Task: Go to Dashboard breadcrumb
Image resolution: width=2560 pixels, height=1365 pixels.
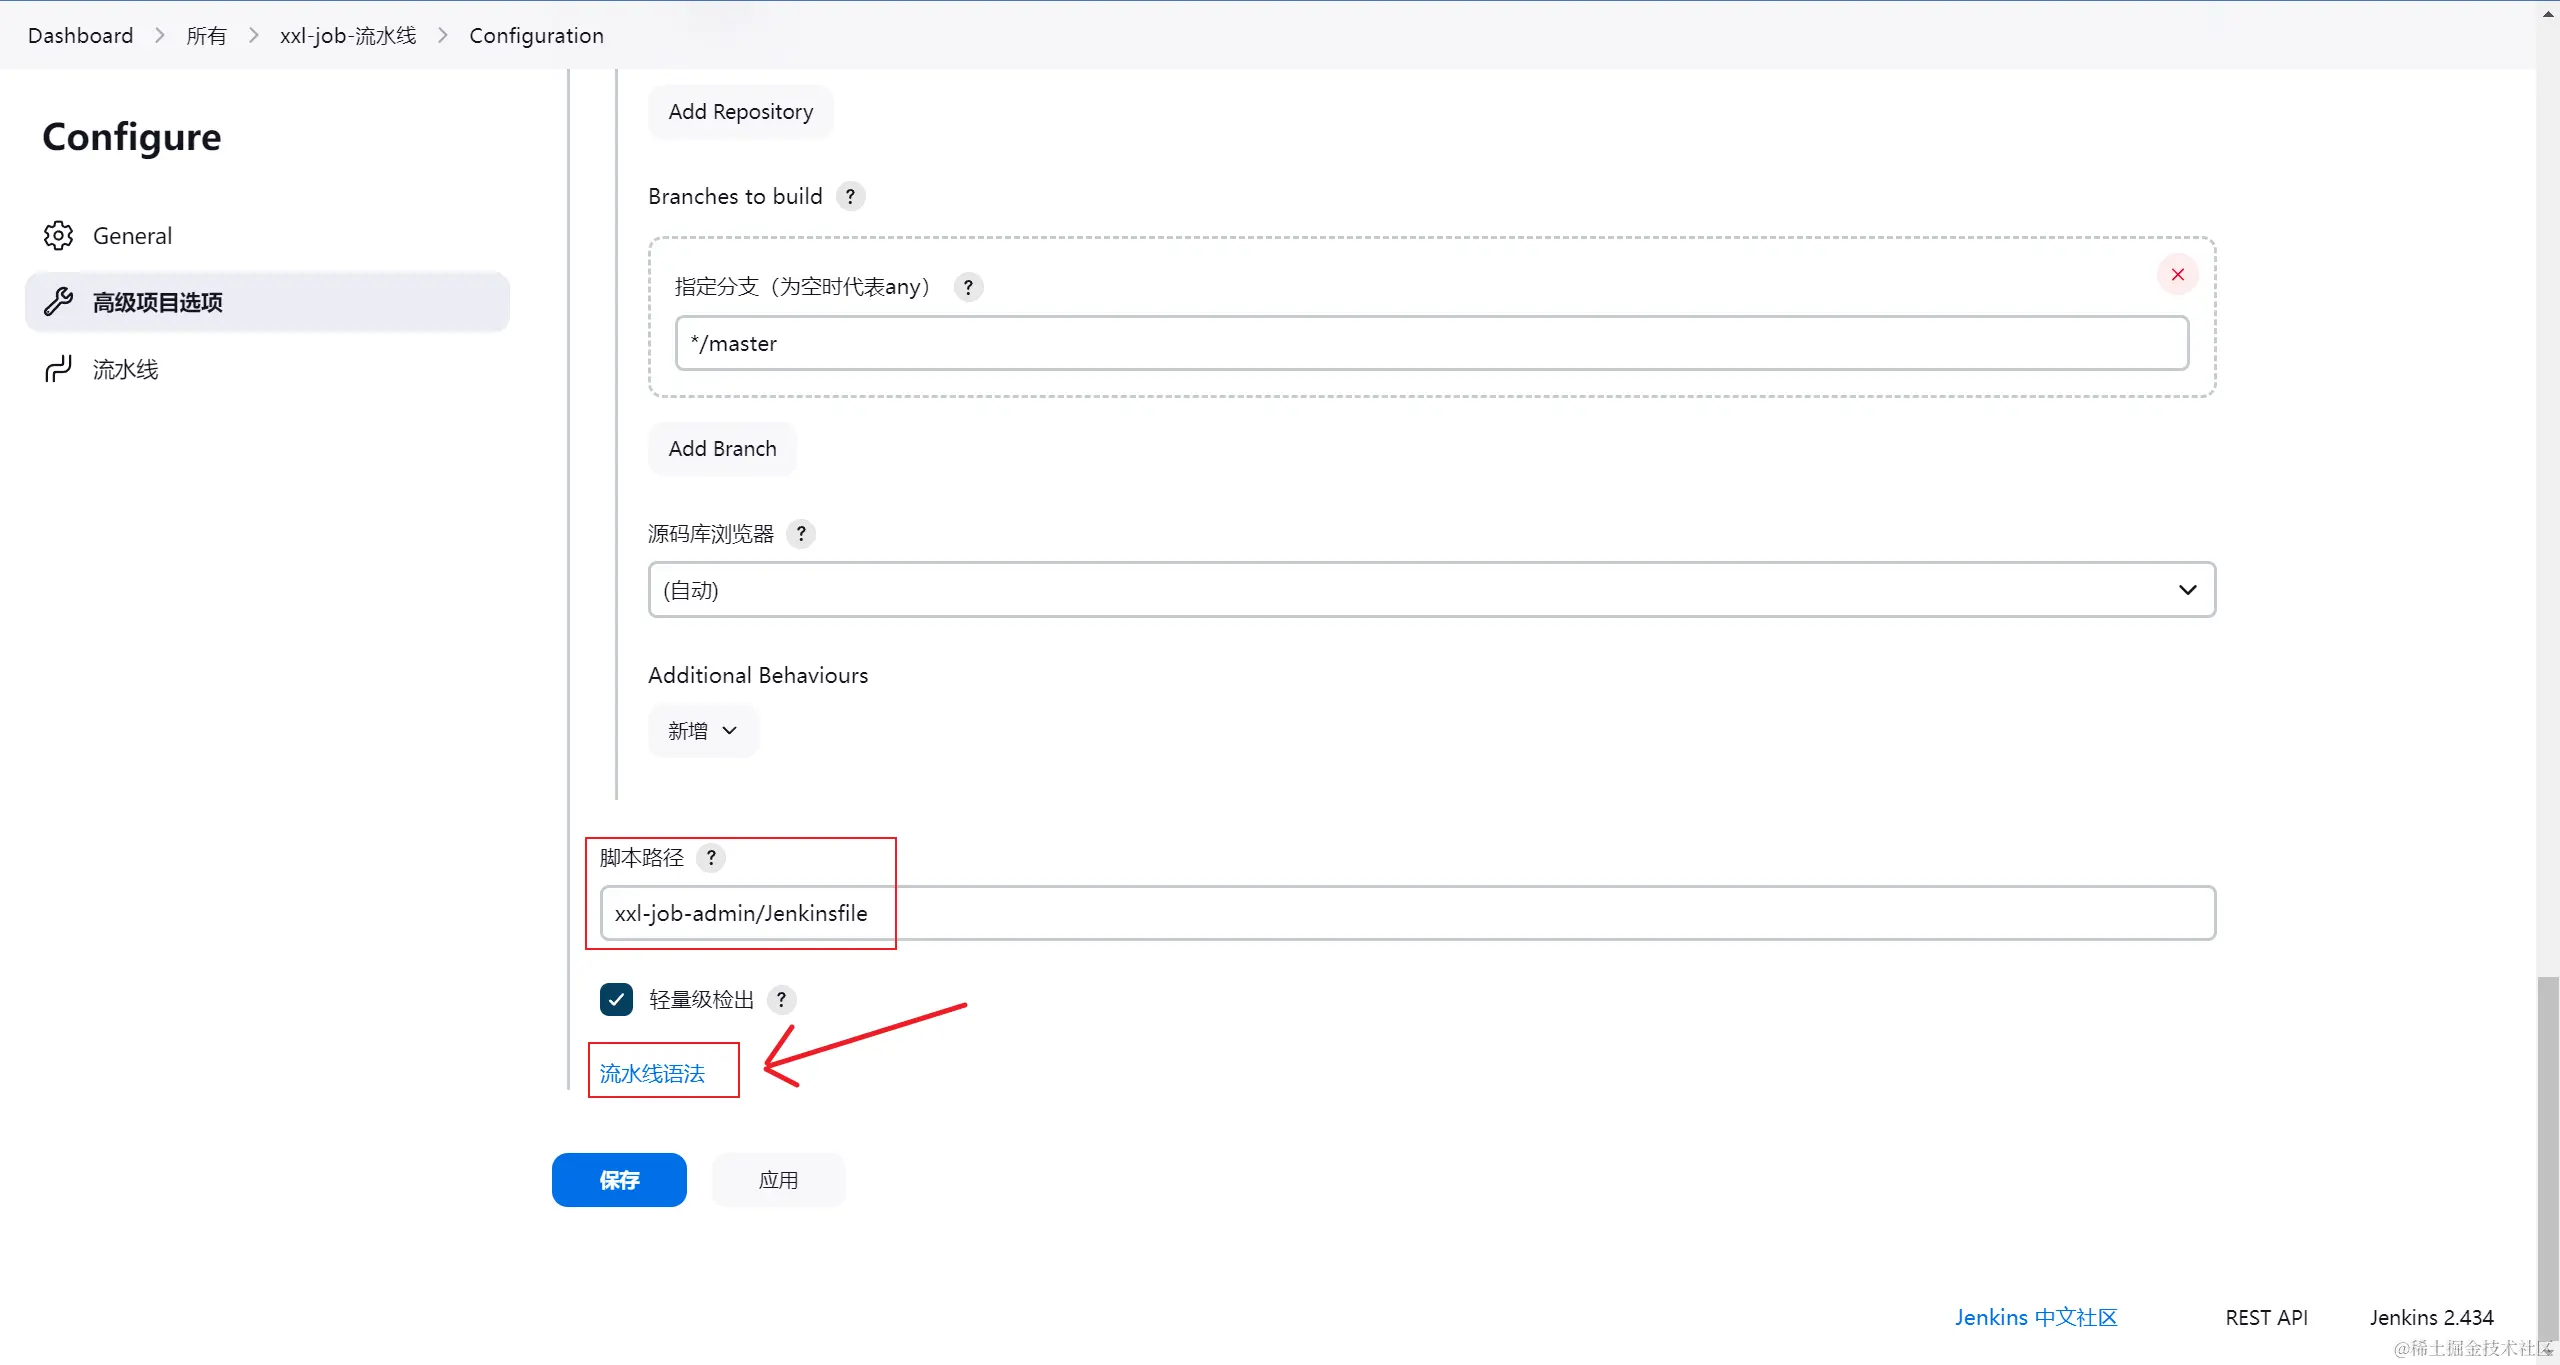Action: [80, 36]
